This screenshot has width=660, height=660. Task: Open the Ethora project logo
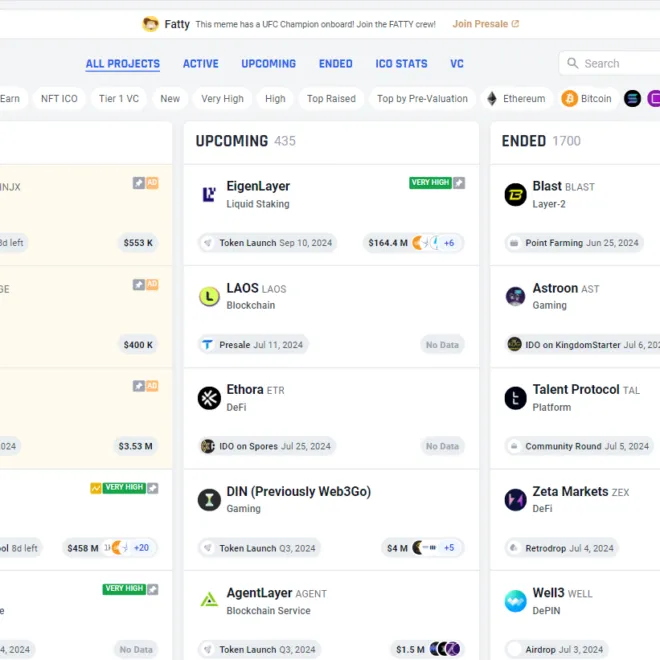click(209, 398)
